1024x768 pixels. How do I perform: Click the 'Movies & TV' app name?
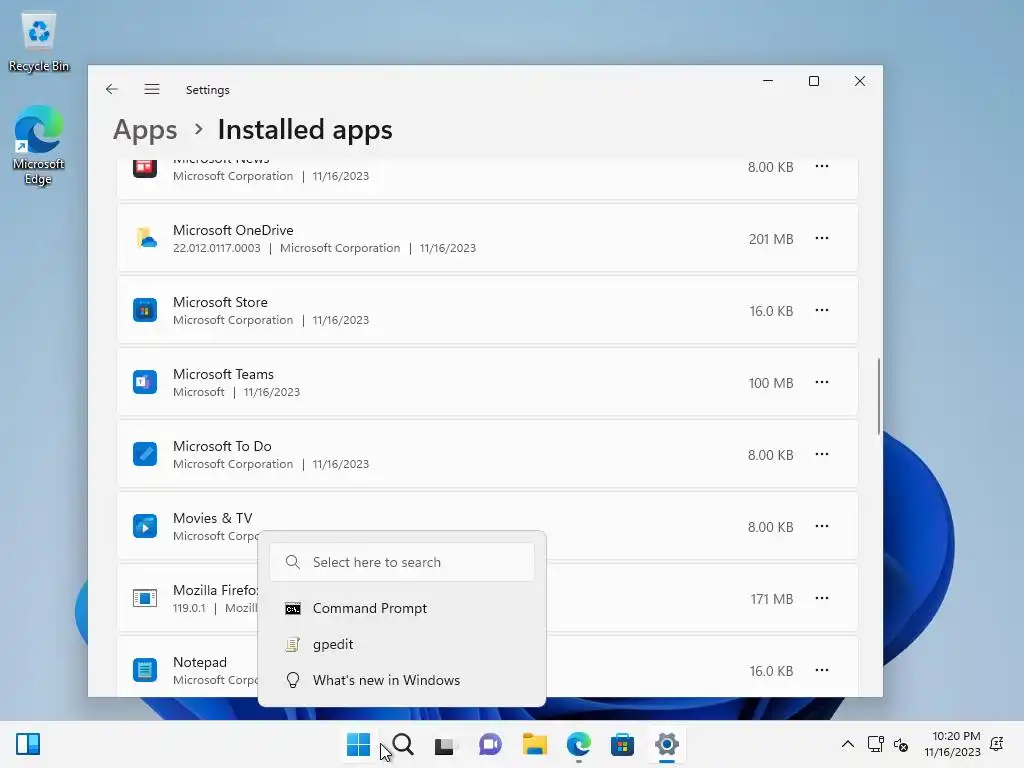pyautogui.click(x=212, y=518)
